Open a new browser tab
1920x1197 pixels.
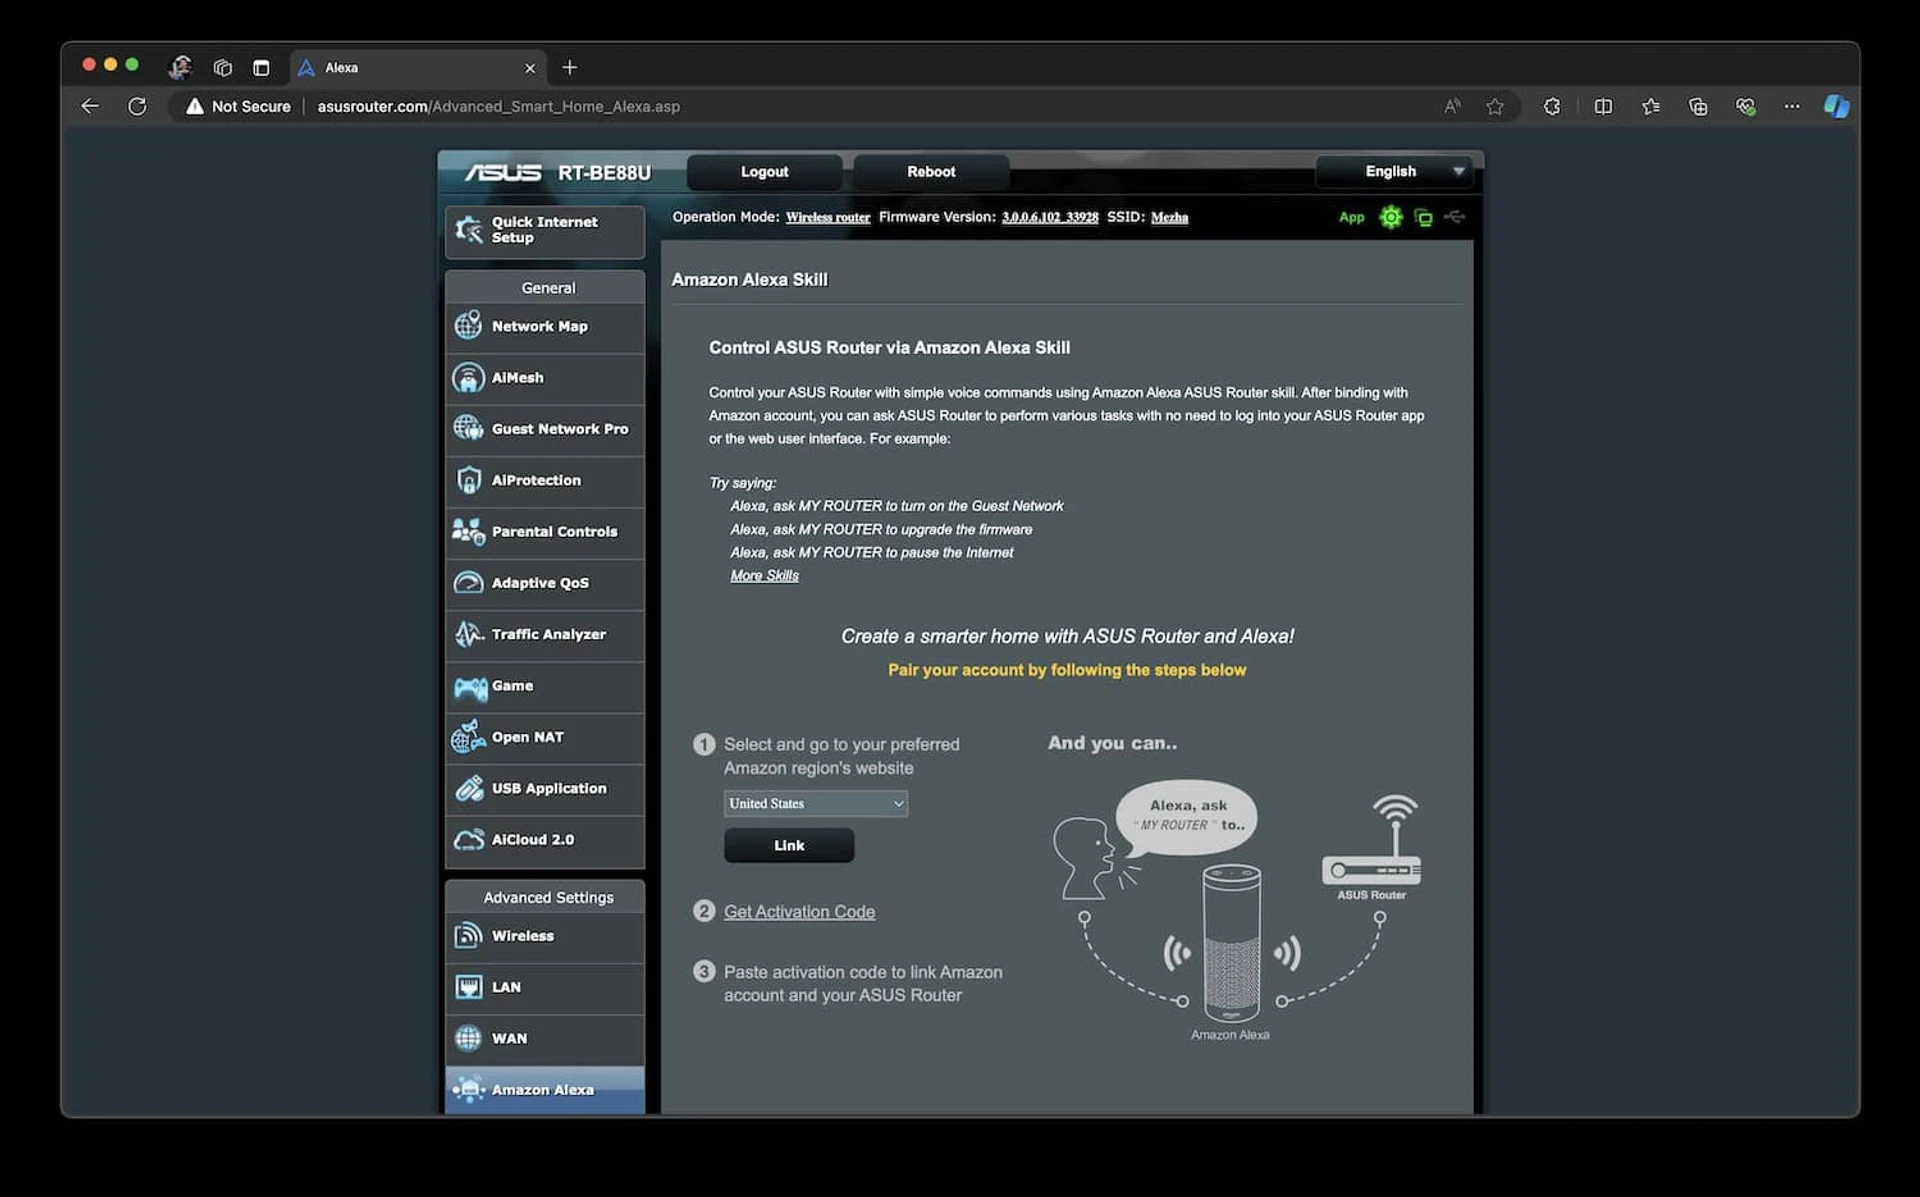click(569, 67)
